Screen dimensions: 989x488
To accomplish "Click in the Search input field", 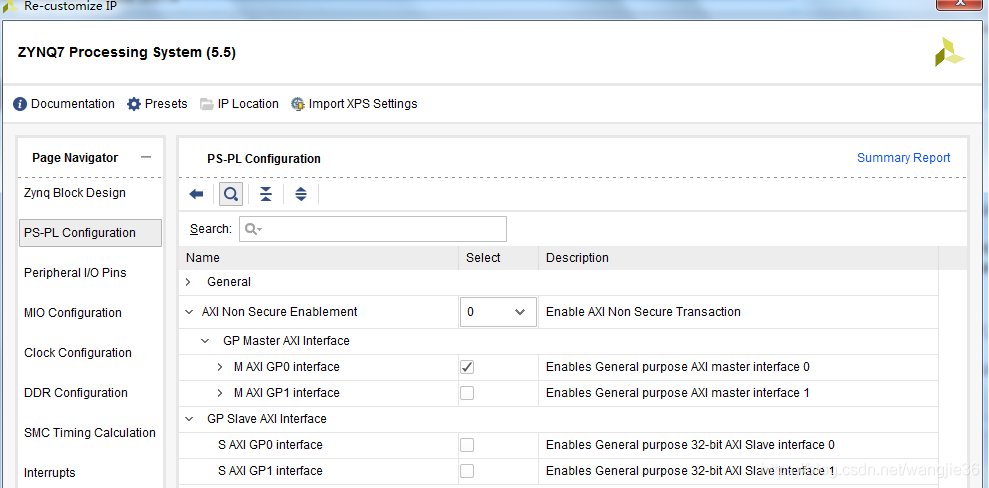I will (373, 229).
